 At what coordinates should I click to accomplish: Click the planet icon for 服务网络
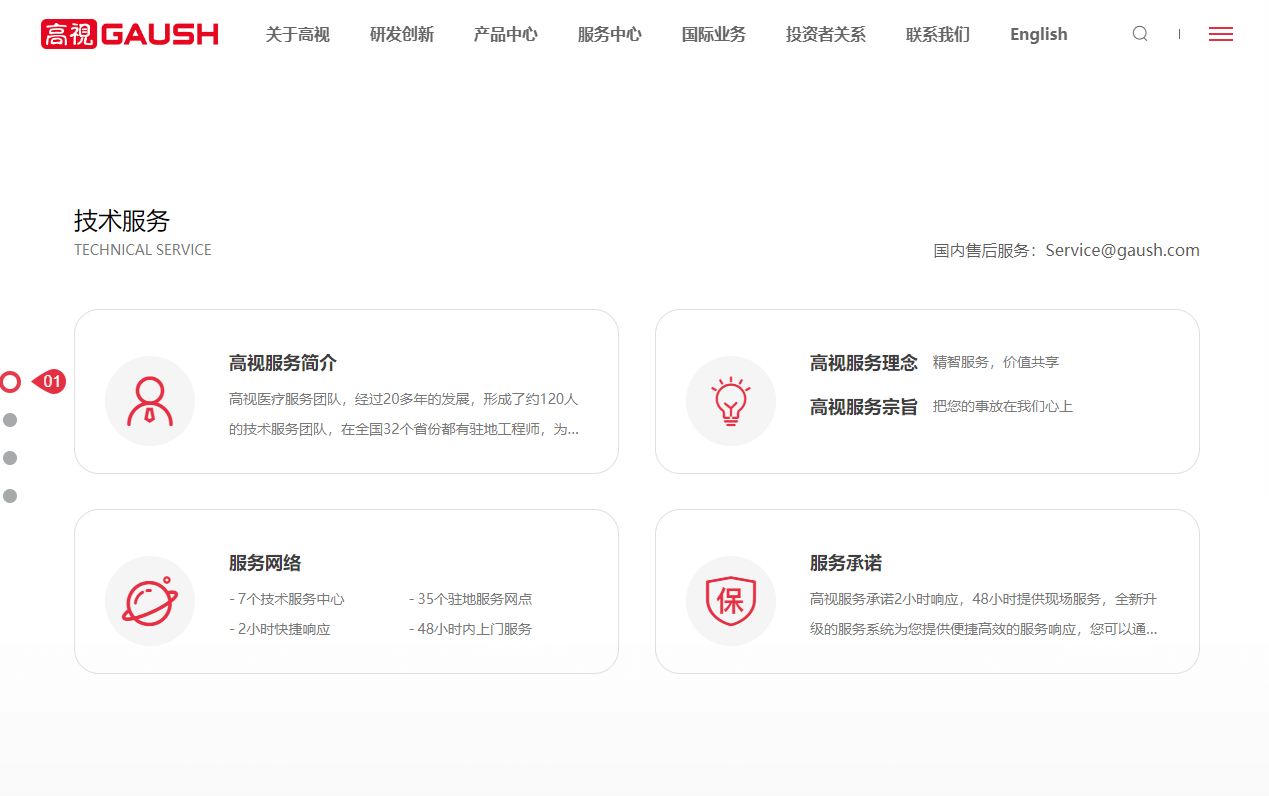click(150, 601)
